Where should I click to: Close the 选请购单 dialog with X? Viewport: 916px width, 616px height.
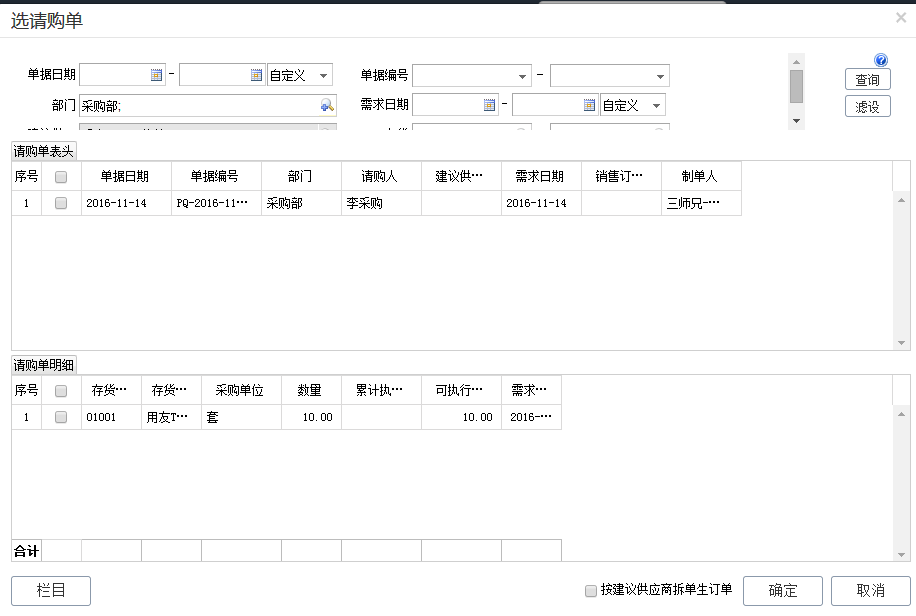point(901,18)
